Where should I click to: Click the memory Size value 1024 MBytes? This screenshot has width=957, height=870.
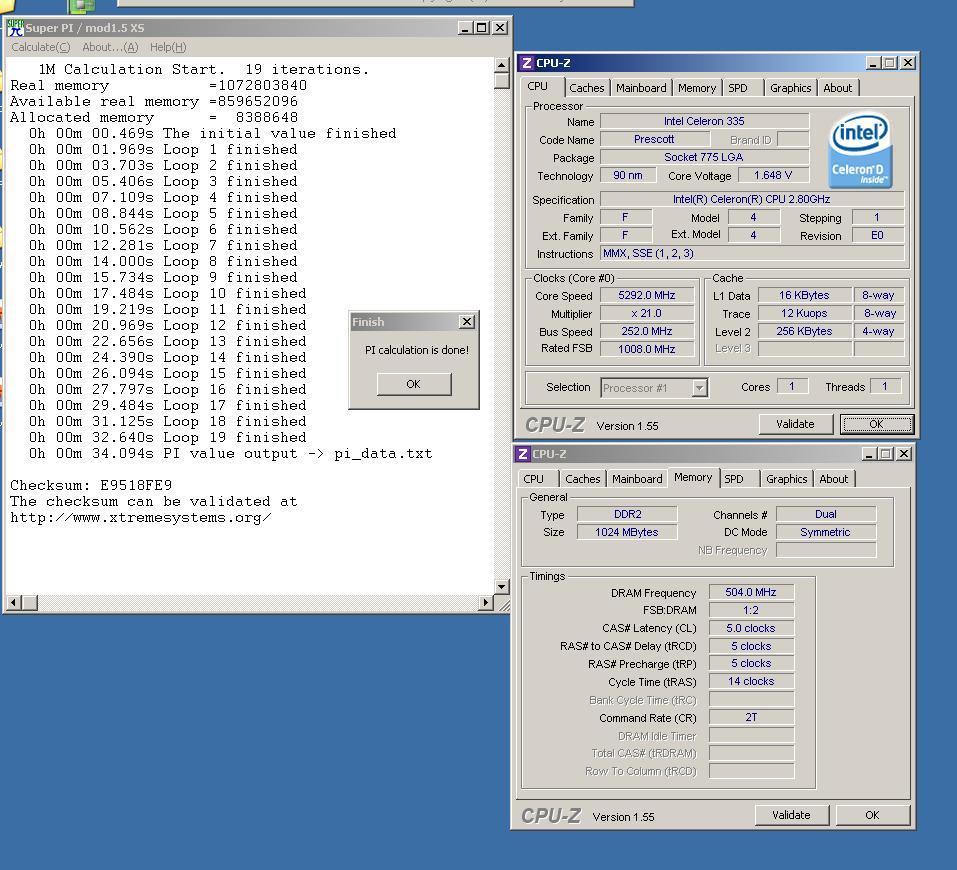point(627,532)
